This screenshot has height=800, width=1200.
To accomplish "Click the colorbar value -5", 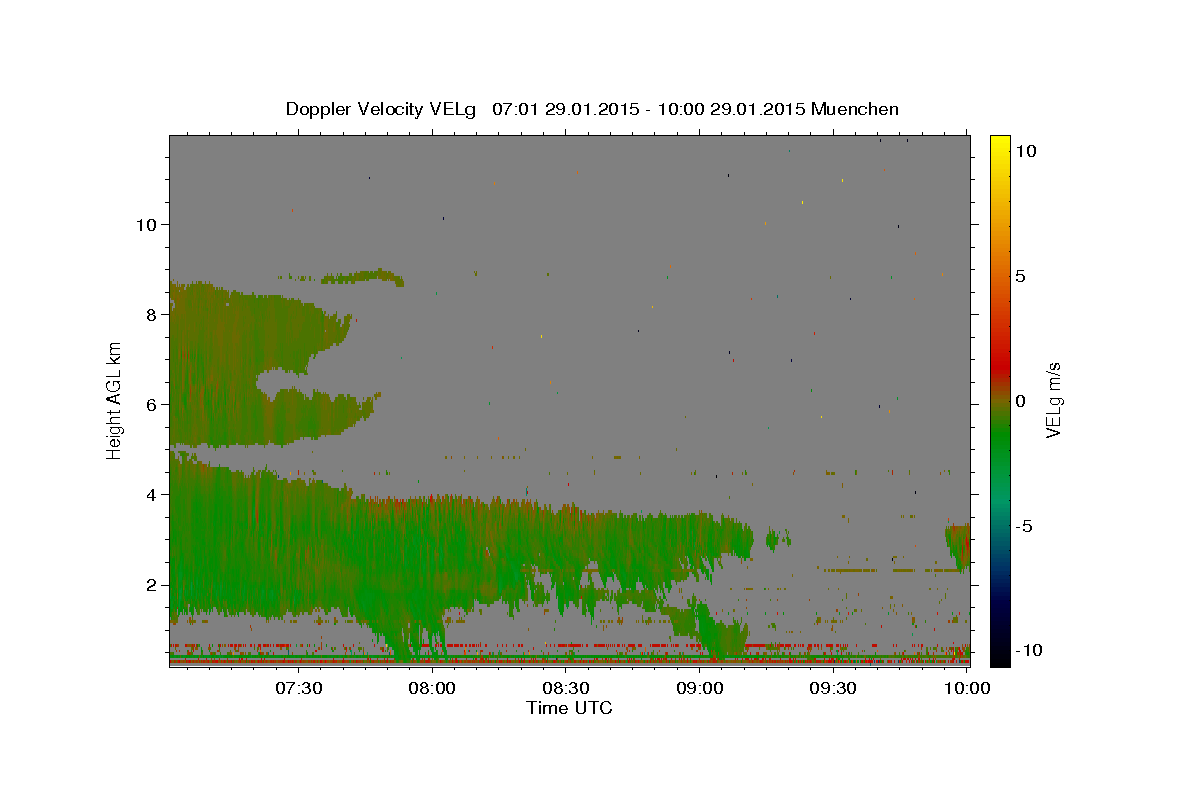I will pyautogui.click(x=1025, y=526).
